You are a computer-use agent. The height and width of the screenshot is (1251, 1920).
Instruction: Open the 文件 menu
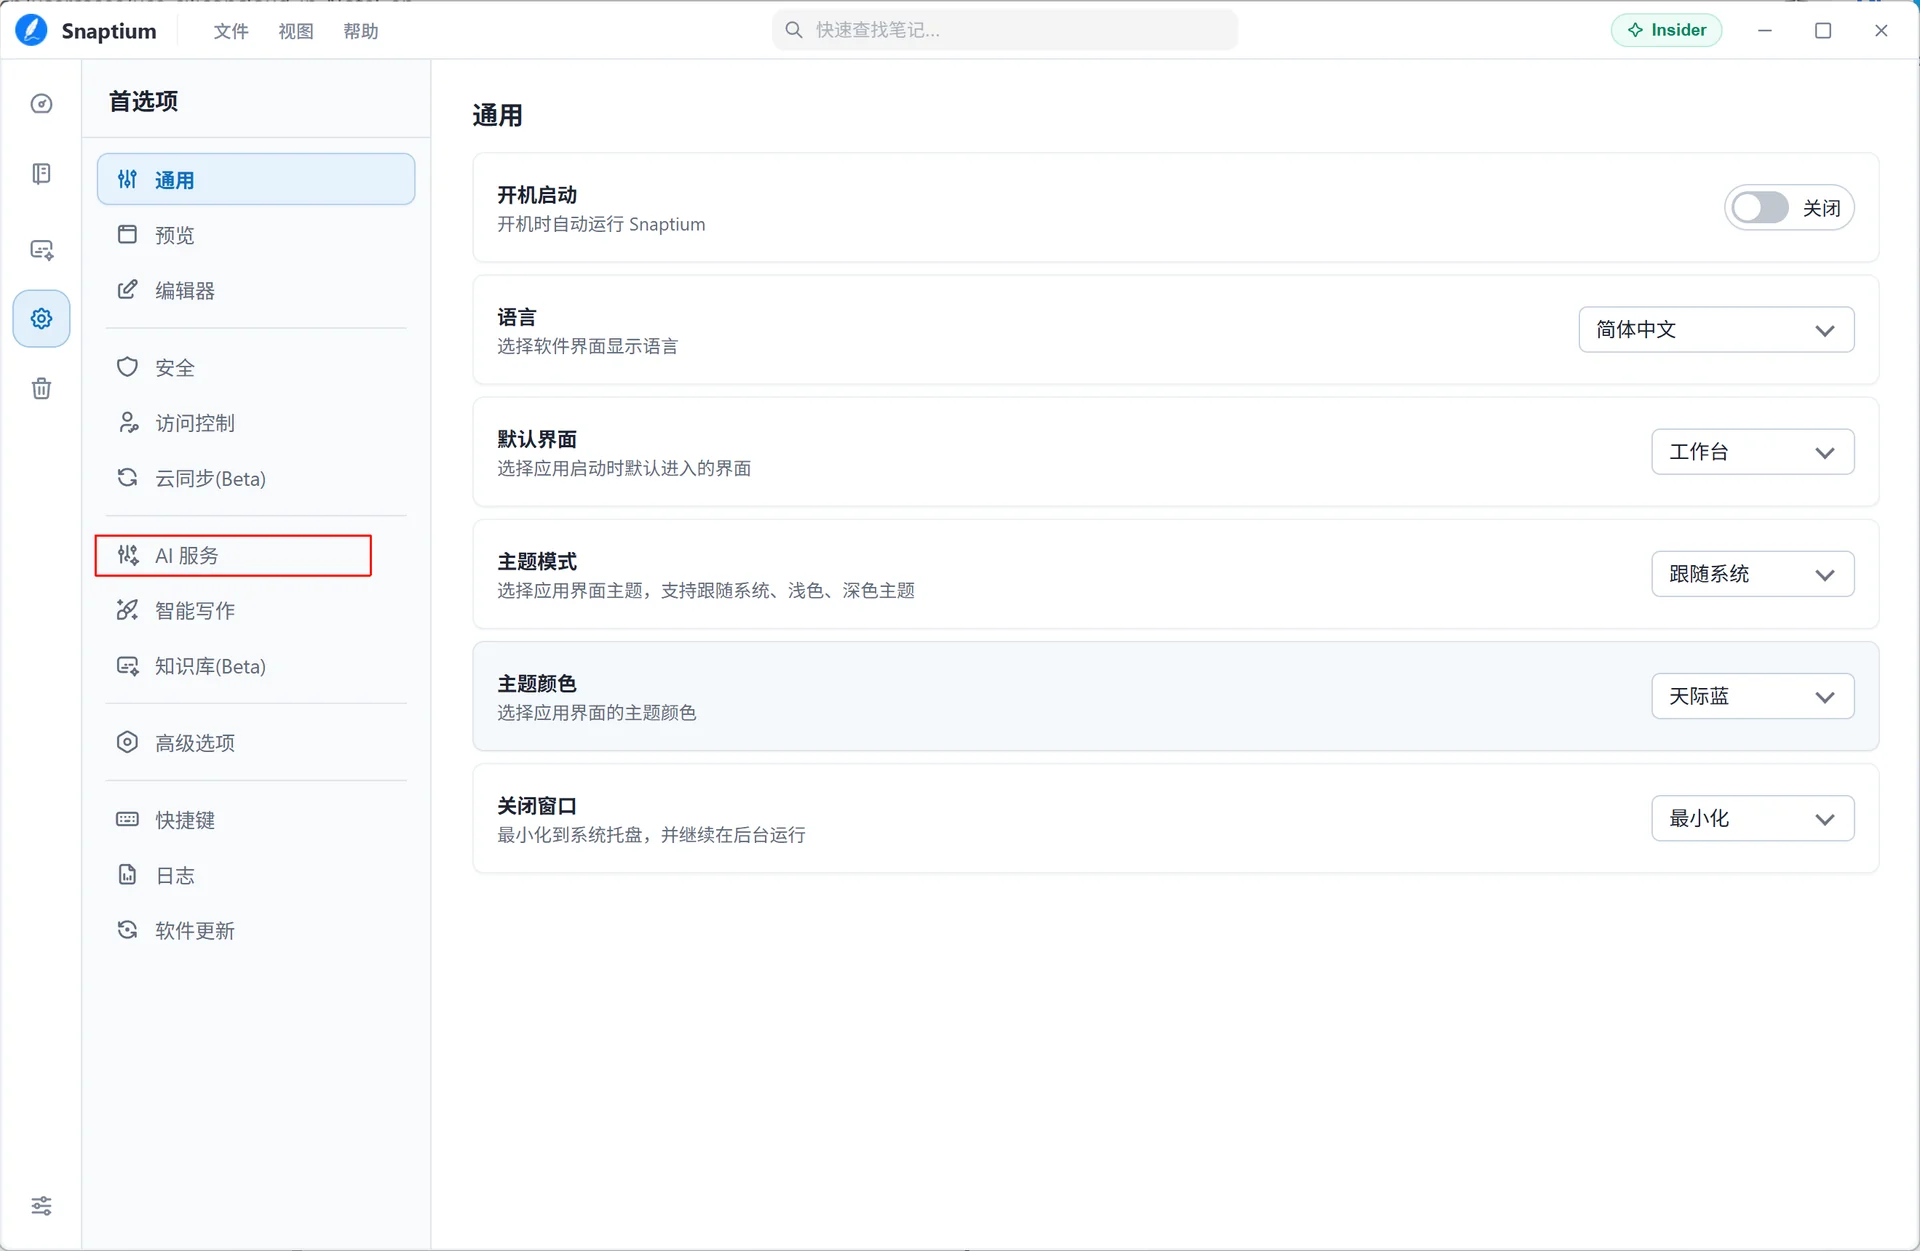231,31
